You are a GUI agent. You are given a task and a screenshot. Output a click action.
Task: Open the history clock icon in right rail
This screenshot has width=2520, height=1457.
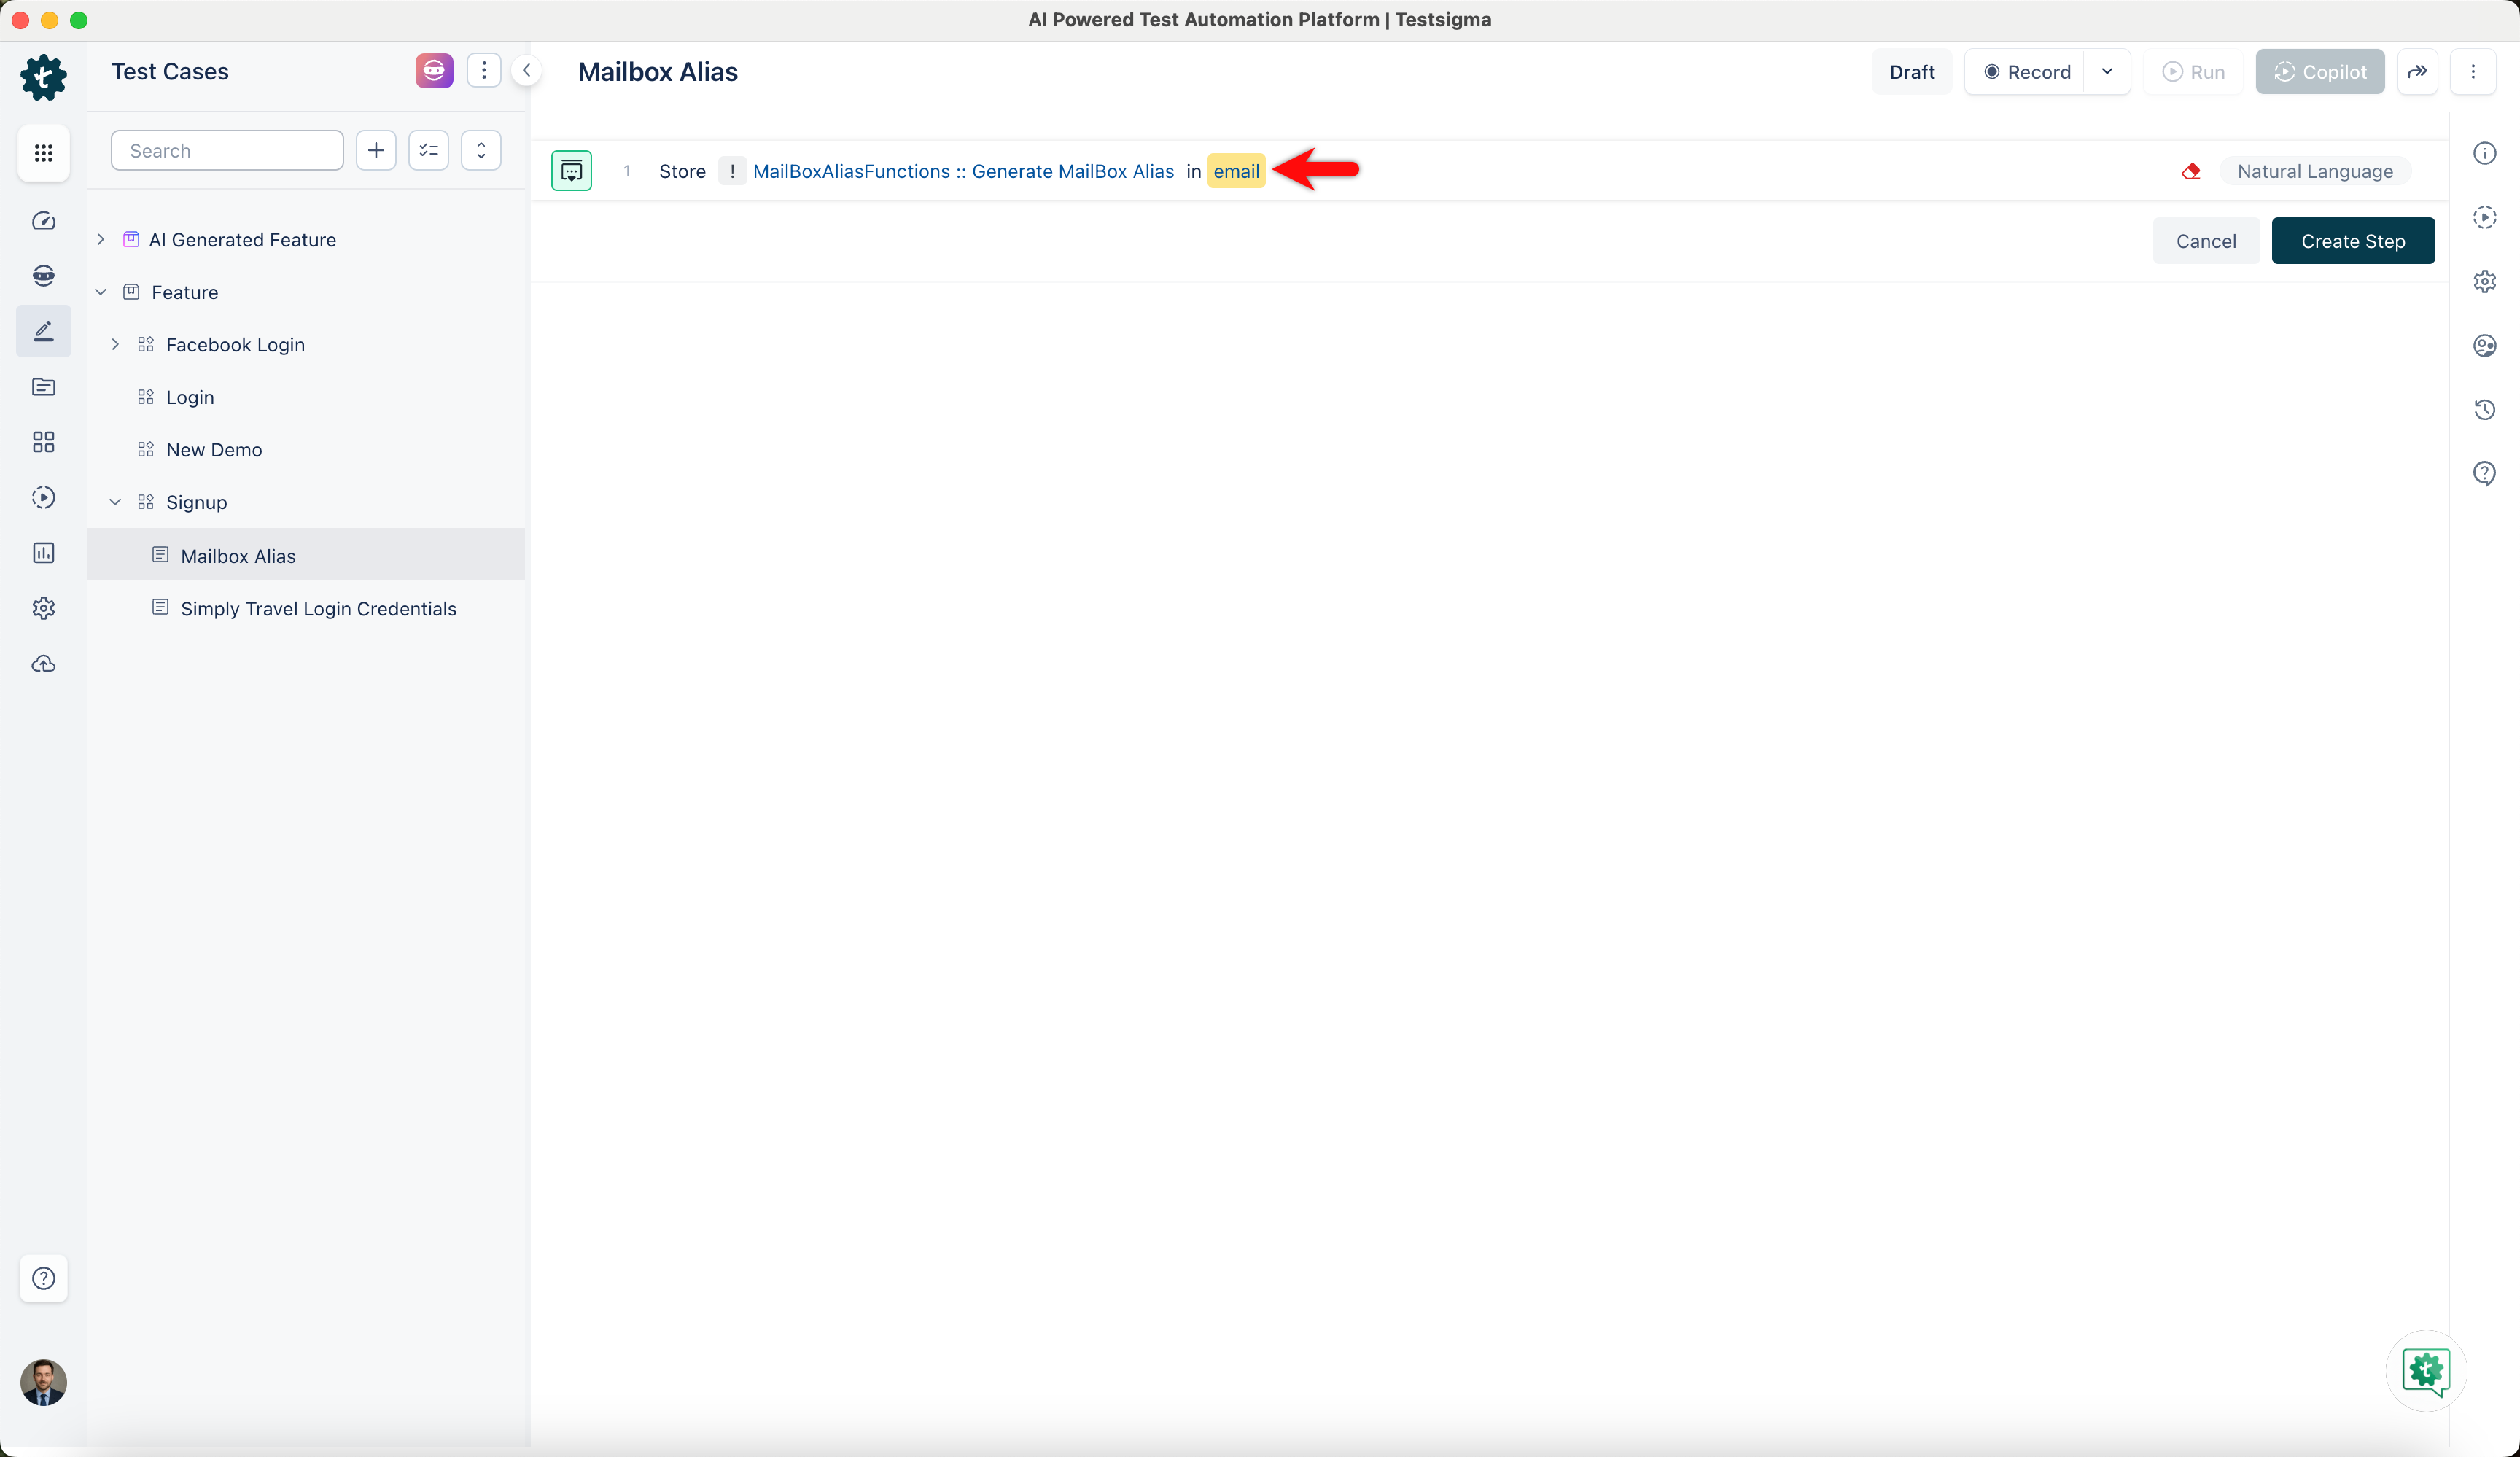pos(2484,409)
